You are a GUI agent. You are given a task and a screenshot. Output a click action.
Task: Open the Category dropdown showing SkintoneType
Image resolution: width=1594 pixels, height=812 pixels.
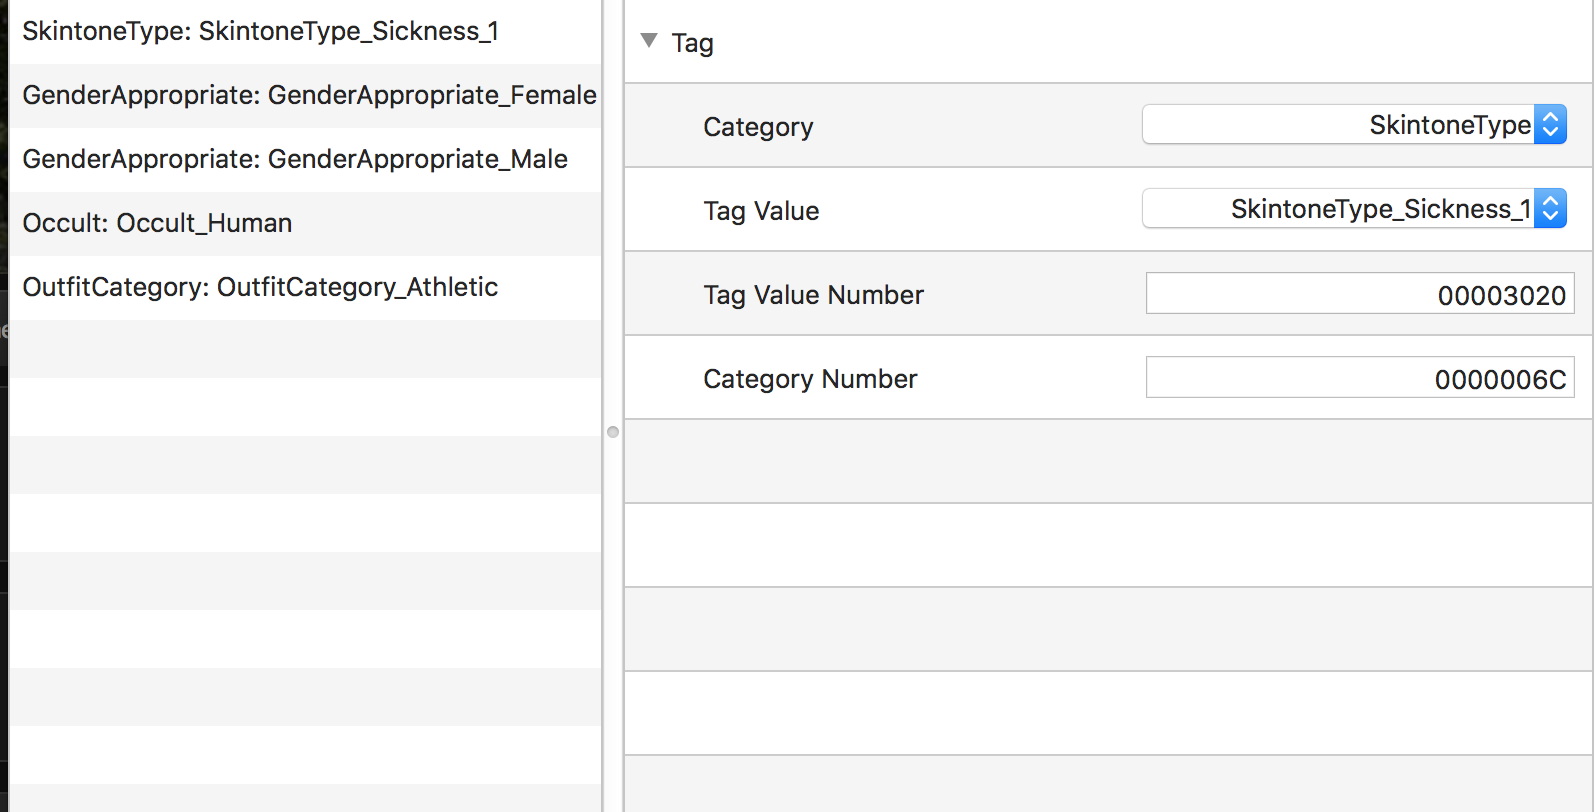pos(1354,125)
